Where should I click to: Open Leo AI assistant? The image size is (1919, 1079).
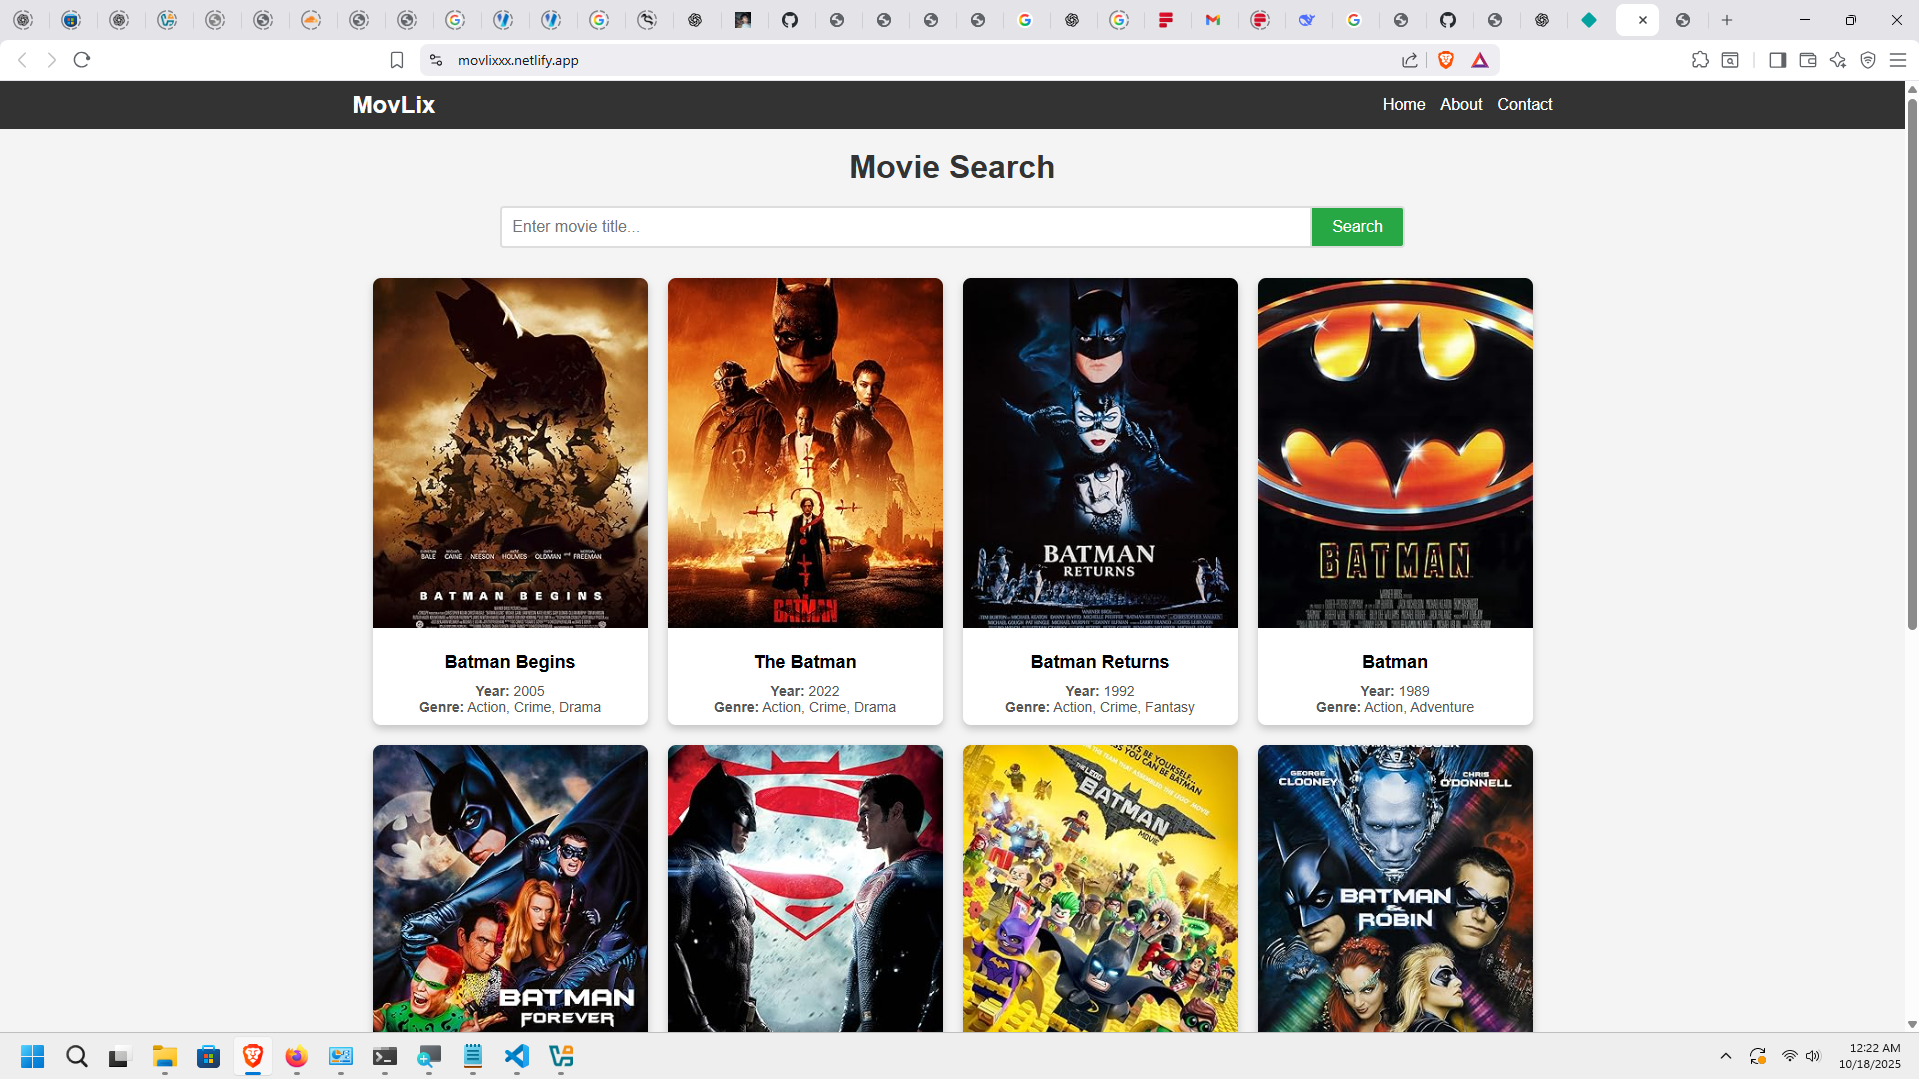click(x=1838, y=60)
